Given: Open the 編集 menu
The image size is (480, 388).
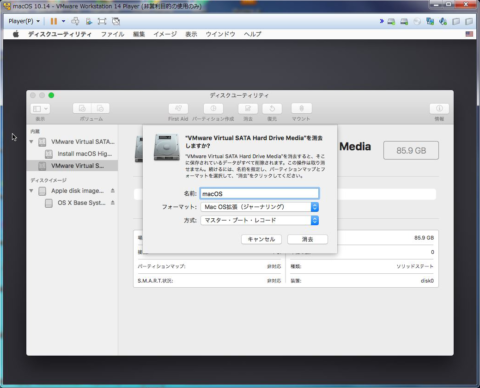Looking at the screenshot, I should (x=139, y=34).
